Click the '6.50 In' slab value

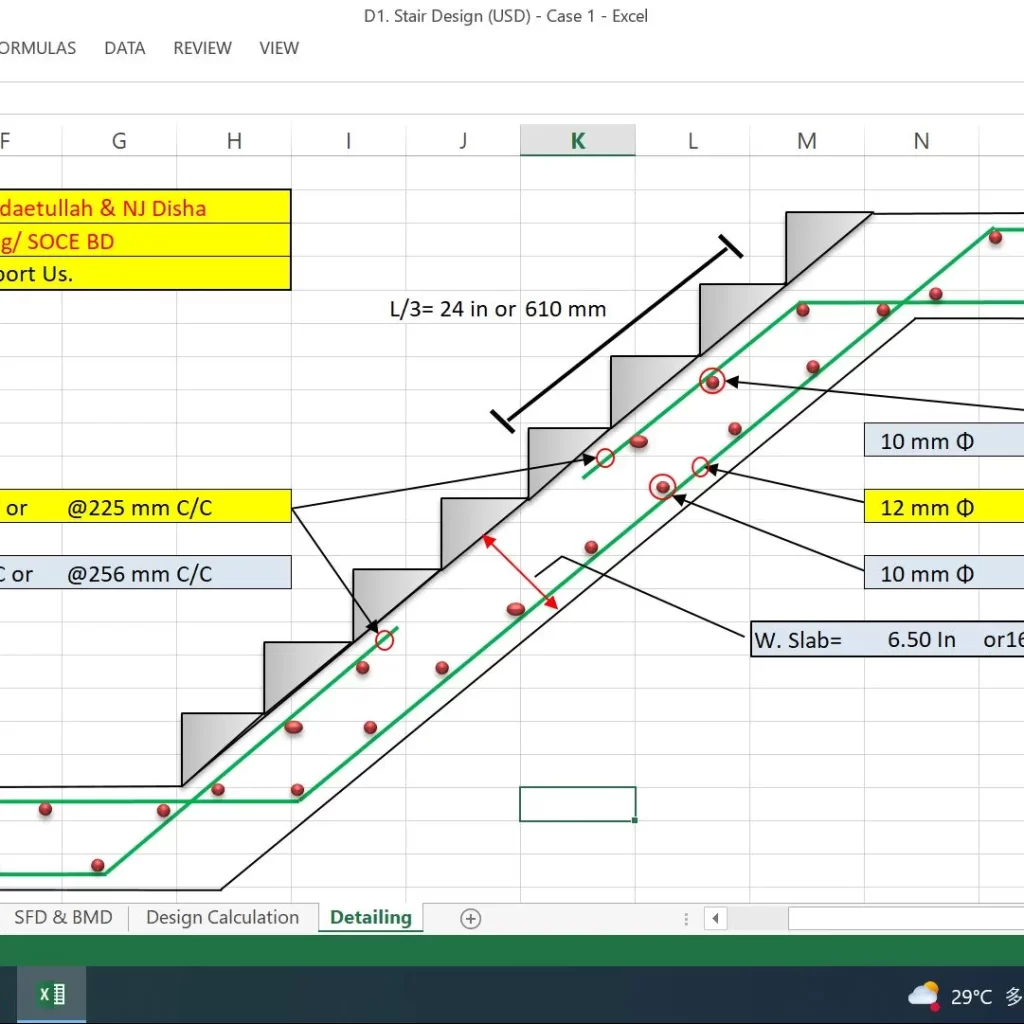pos(921,640)
